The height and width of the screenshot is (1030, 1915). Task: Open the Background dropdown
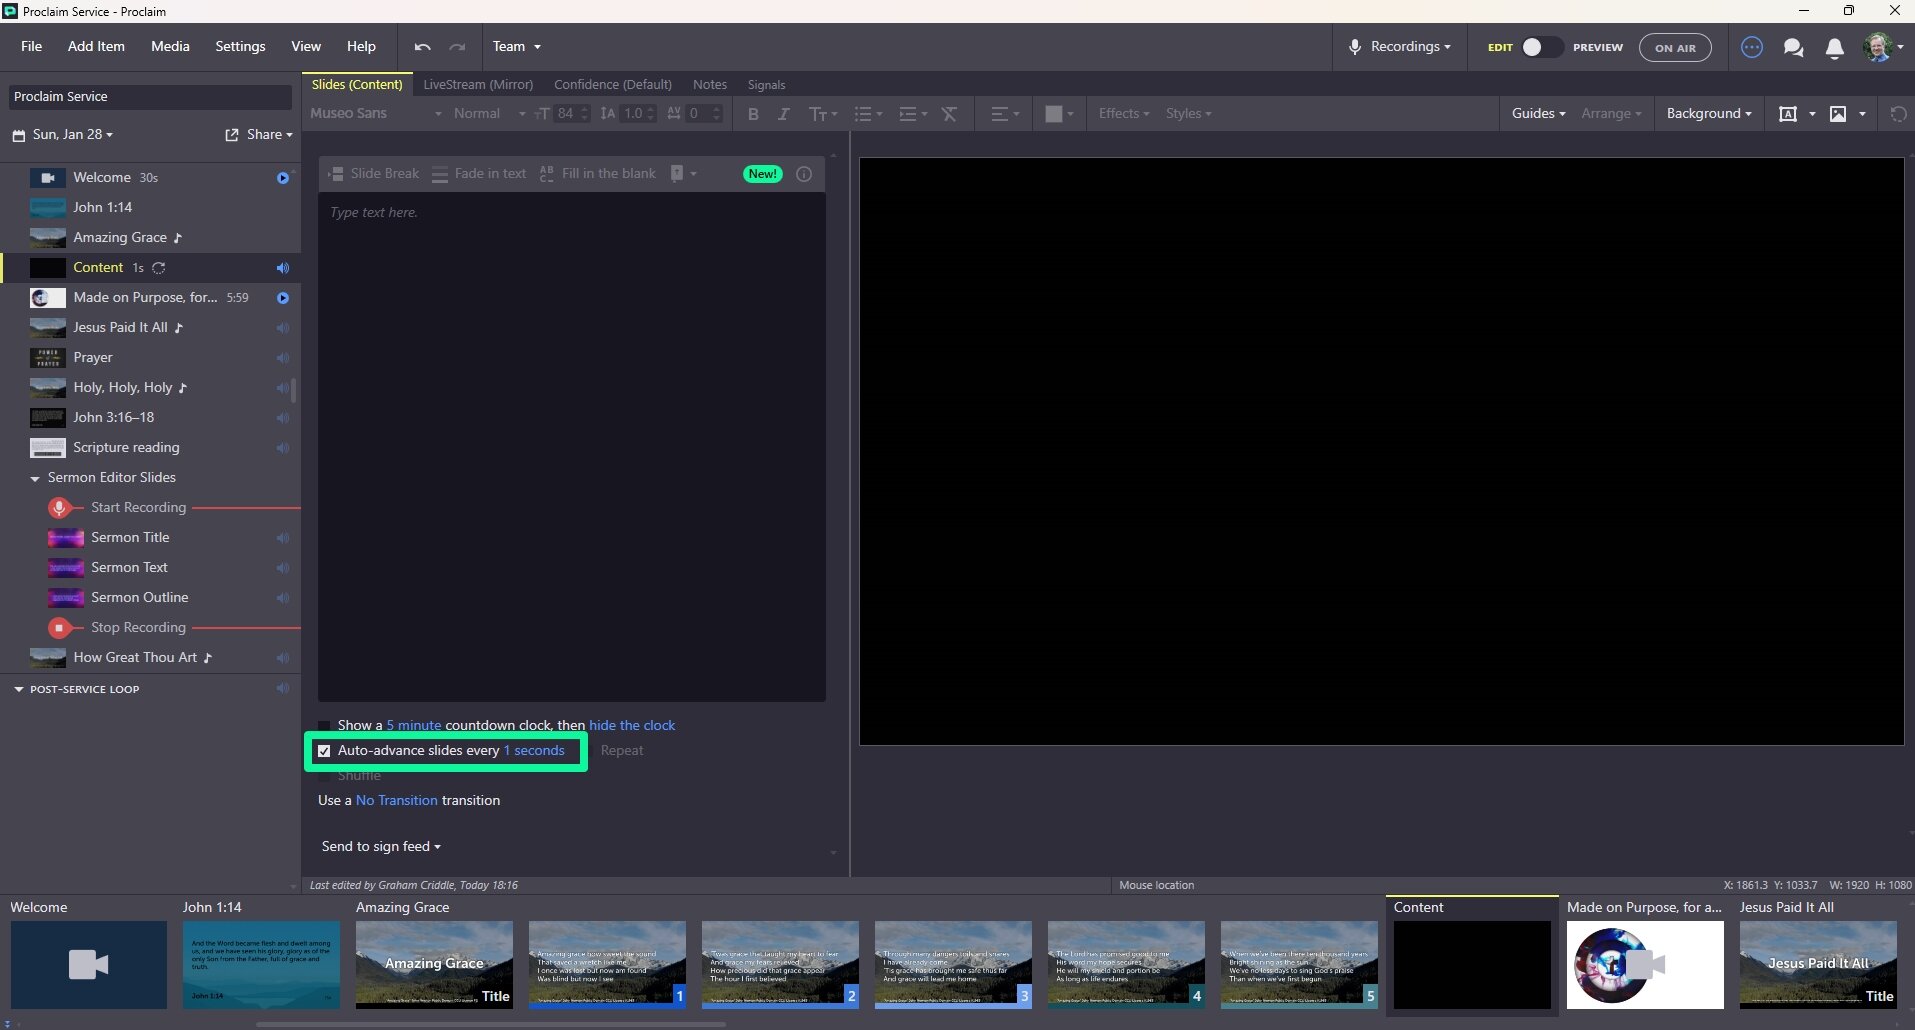click(x=1708, y=113)
